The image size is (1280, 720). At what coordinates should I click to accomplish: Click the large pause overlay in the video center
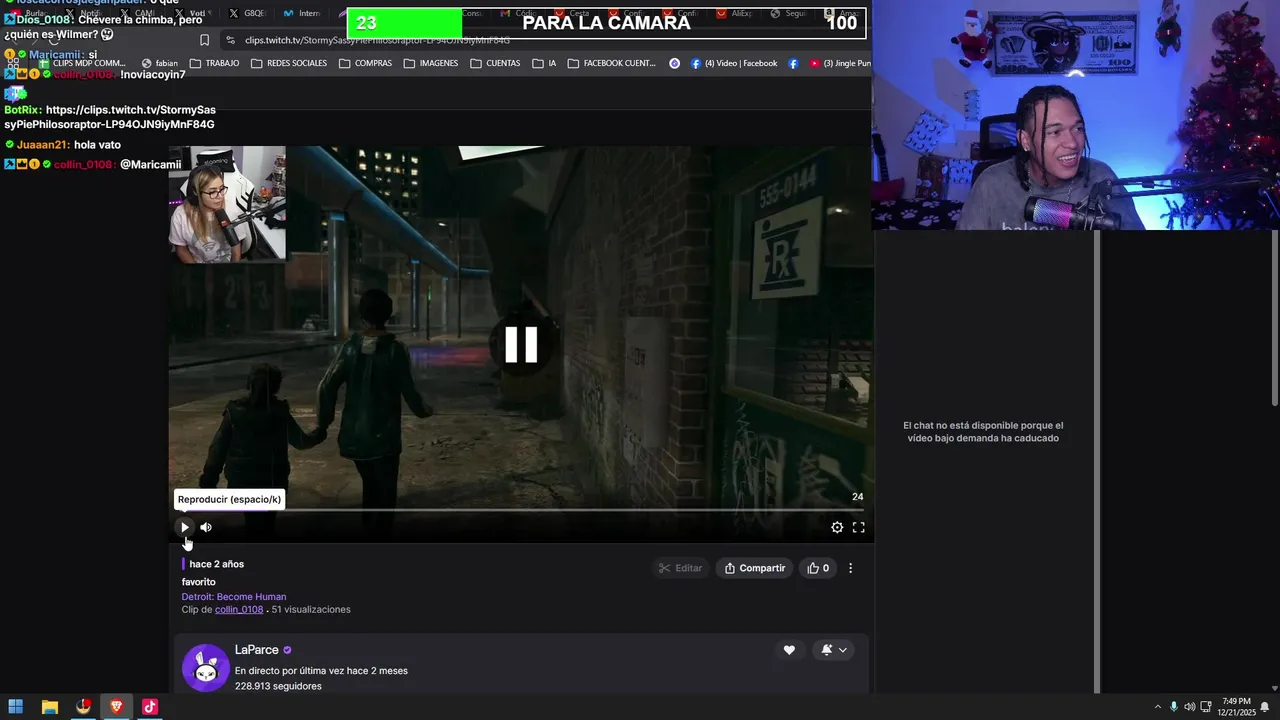521,344
